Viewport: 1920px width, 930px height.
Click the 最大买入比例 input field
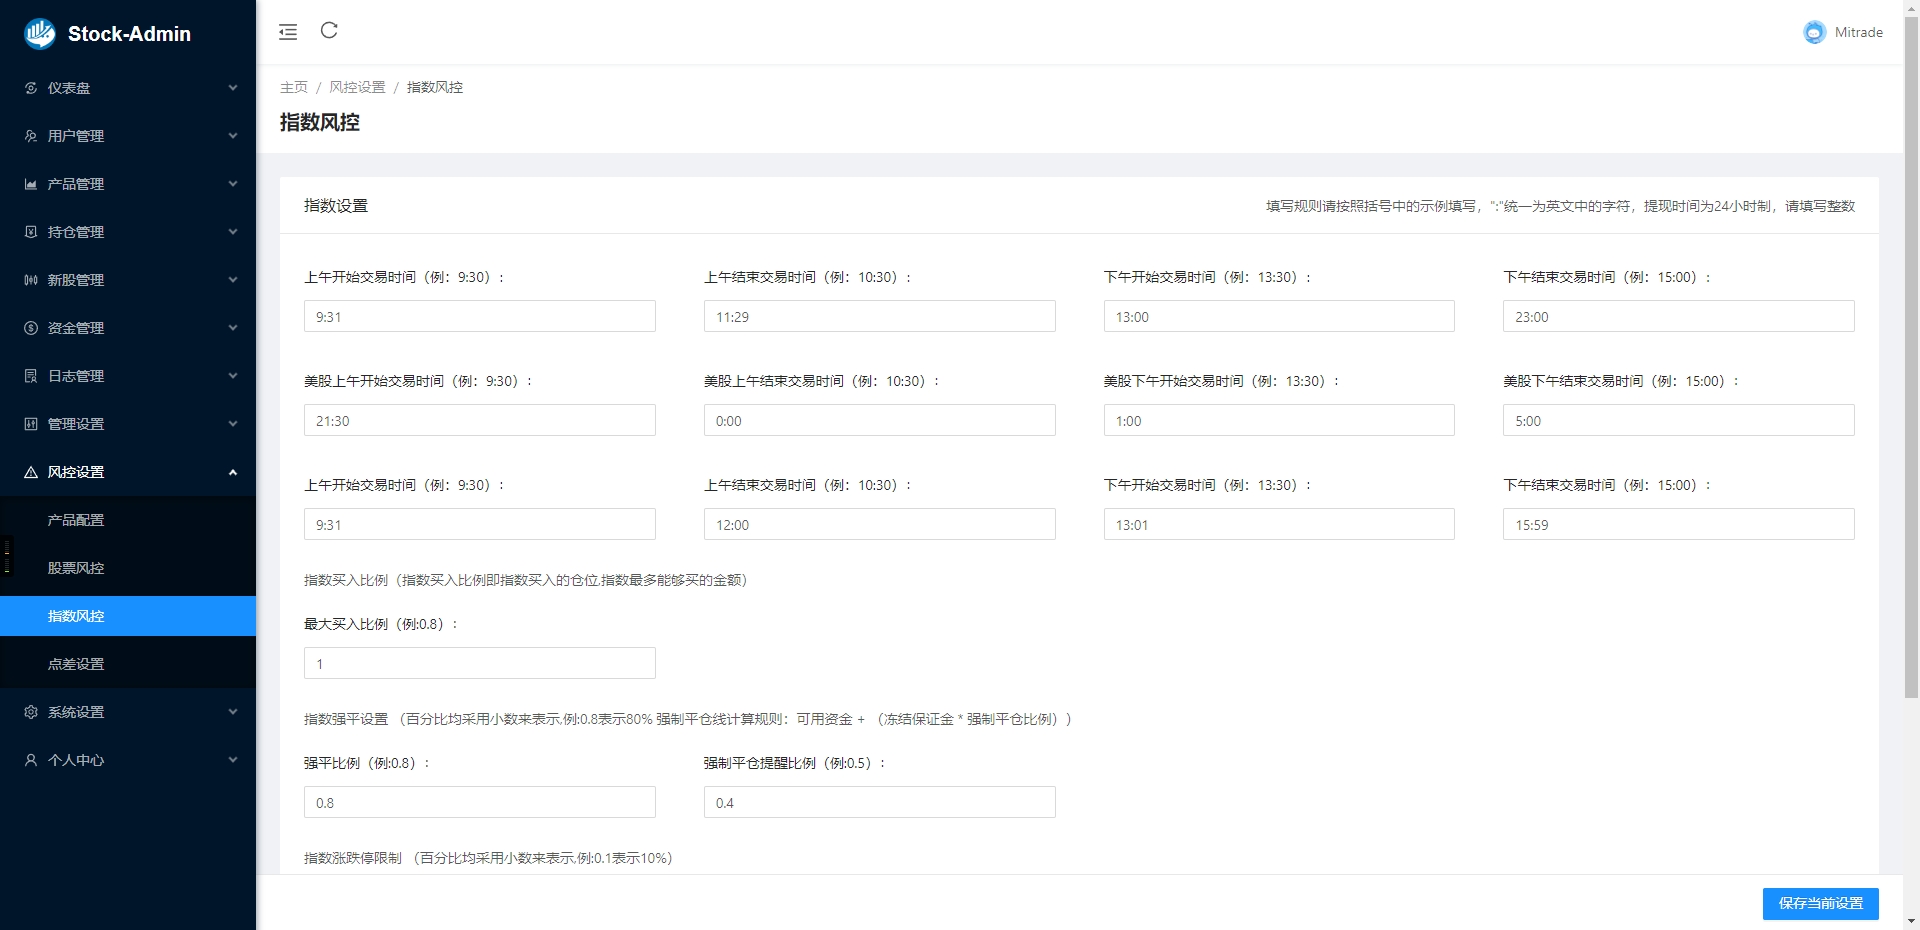480,663
